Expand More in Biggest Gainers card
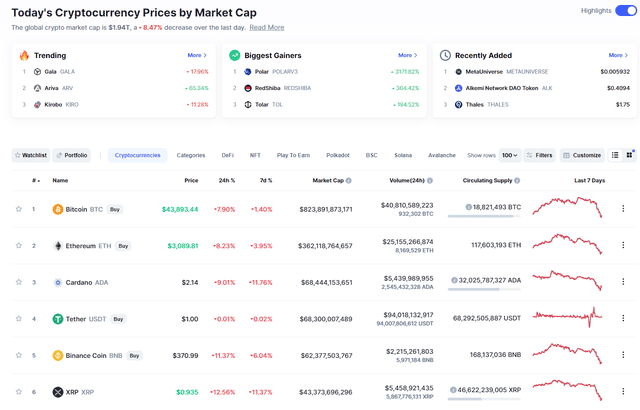This screenshot has height=410, width=640. (x=407, y=55)
